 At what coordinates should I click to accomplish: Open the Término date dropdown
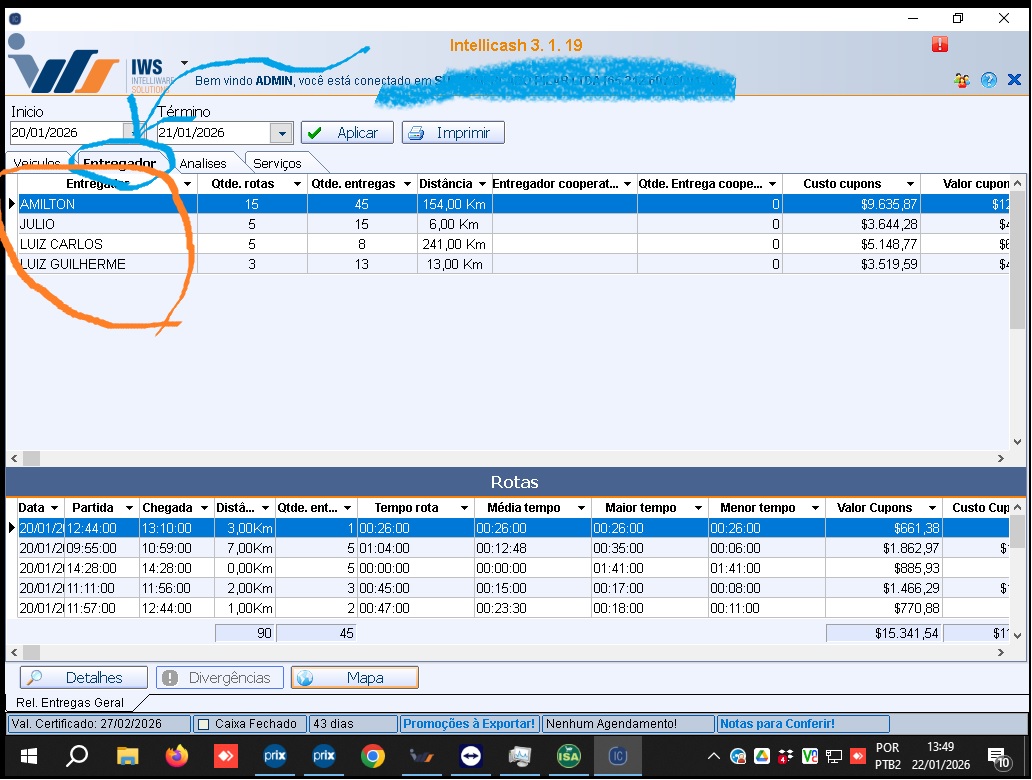point(281,133)
